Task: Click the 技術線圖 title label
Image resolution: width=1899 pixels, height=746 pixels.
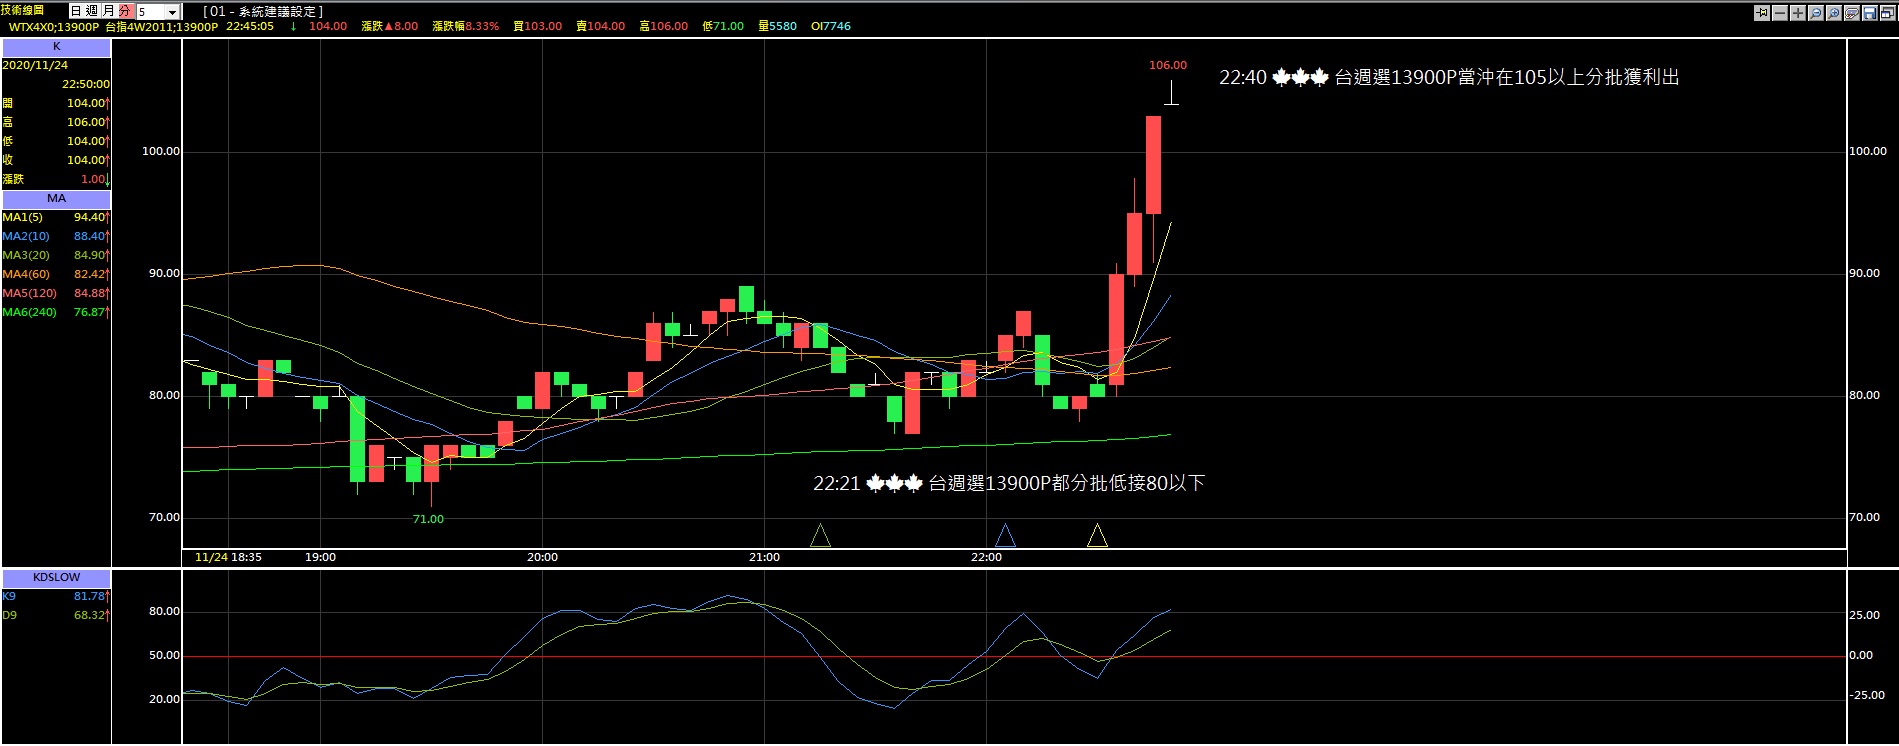Action: click(23, 10)
